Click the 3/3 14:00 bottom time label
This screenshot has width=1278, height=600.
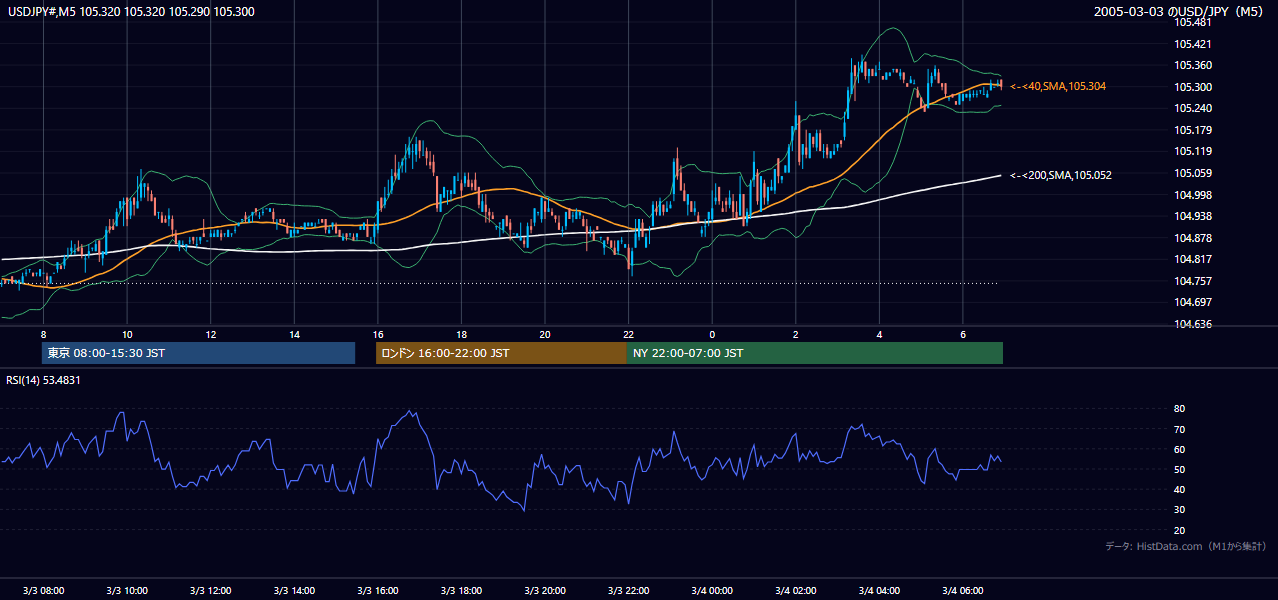(x=294, y=590)
